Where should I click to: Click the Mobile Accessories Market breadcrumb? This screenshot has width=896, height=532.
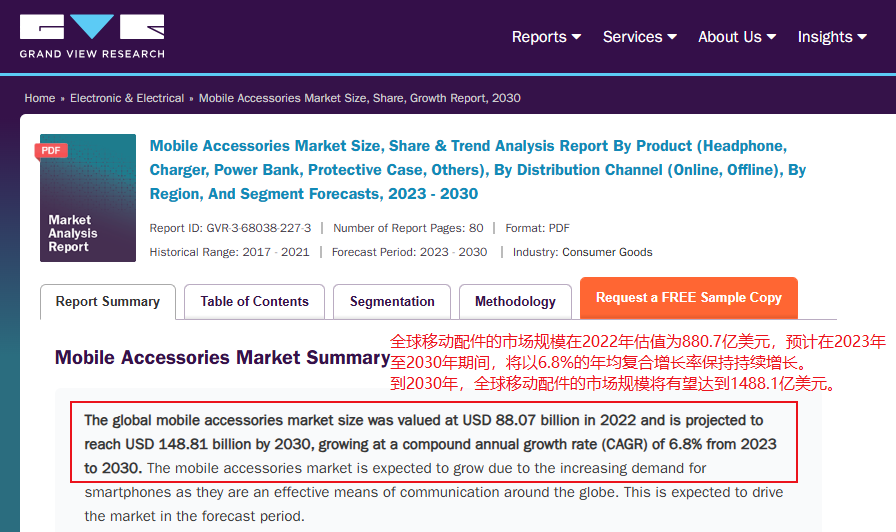coord(359,98)
